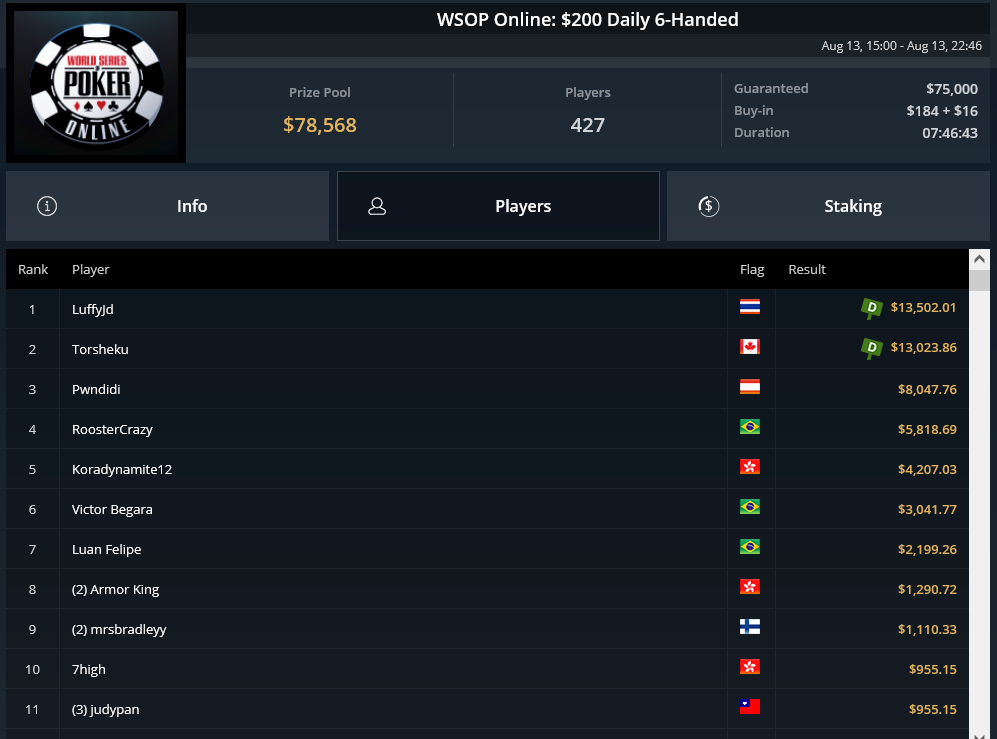Select player name Koradynamite12

tap(122, 469)
